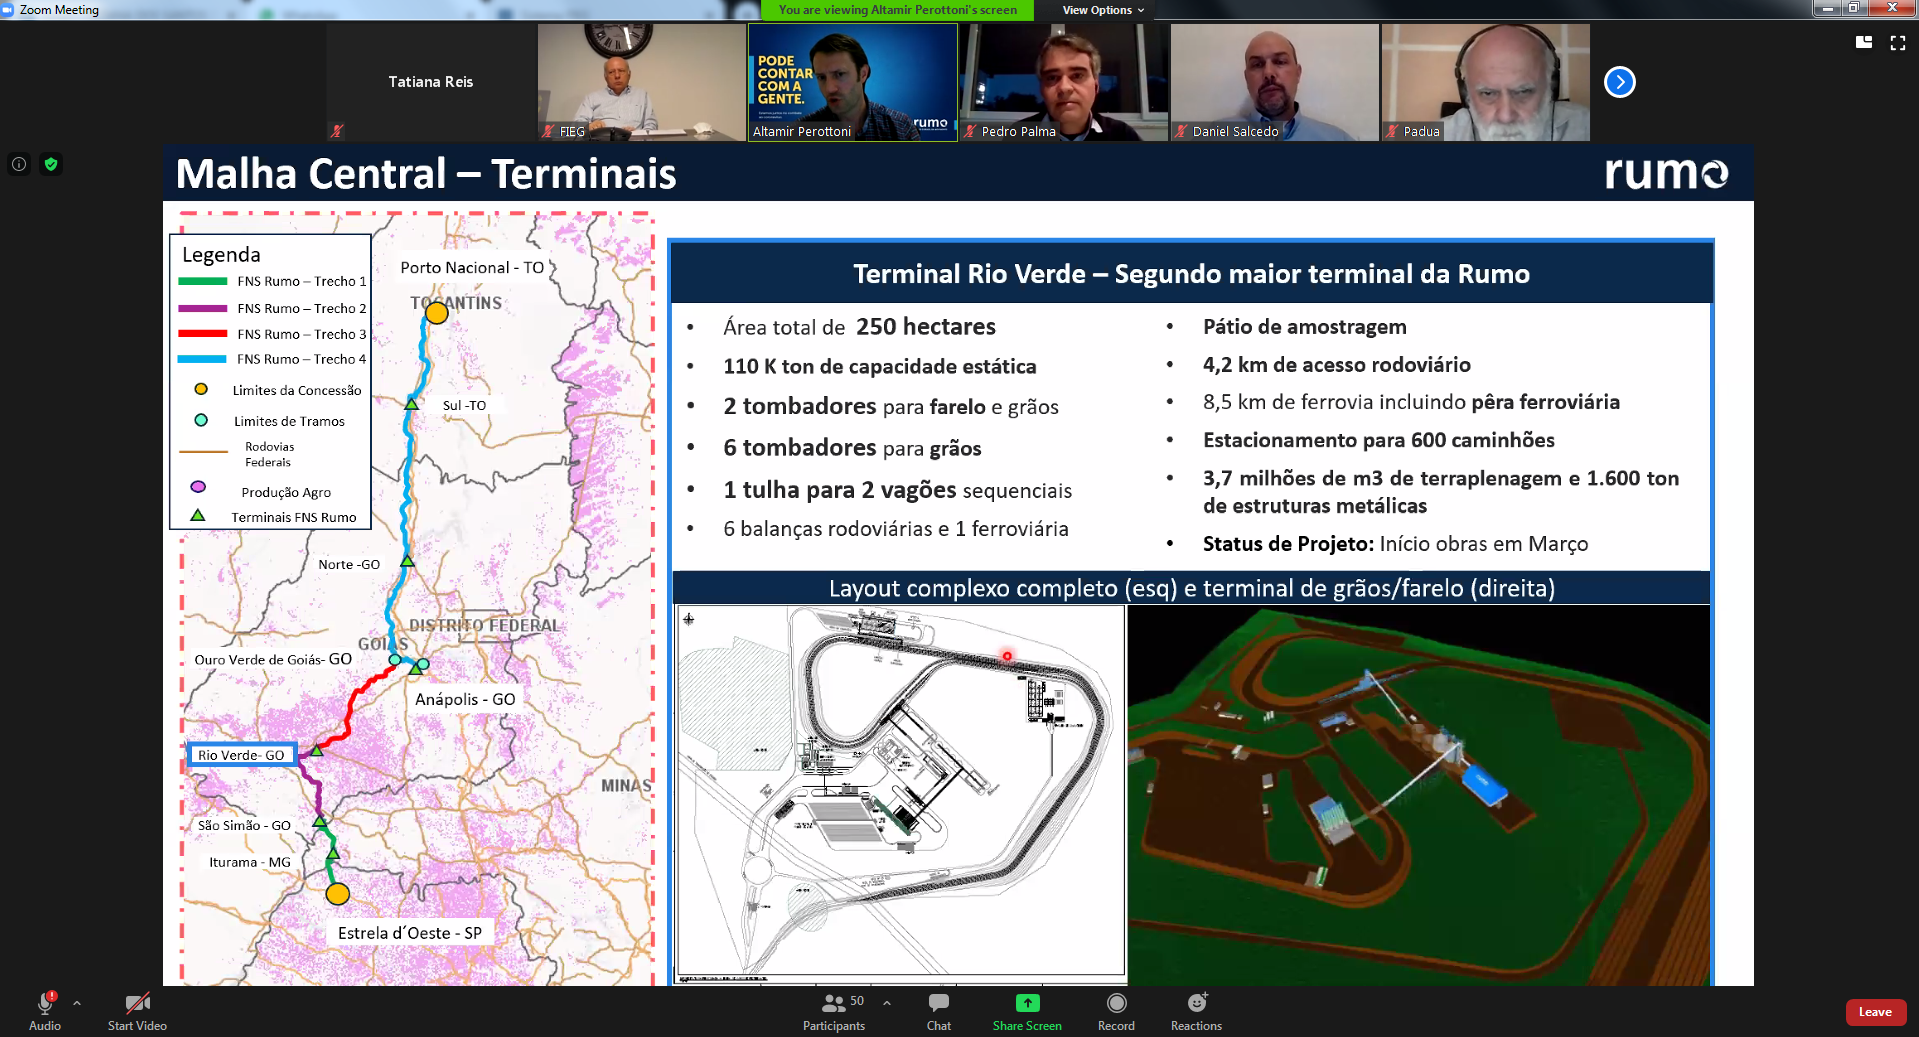Click 'Anápolis - GO' map label
Screen dimensions: 1919x1037
465,699
